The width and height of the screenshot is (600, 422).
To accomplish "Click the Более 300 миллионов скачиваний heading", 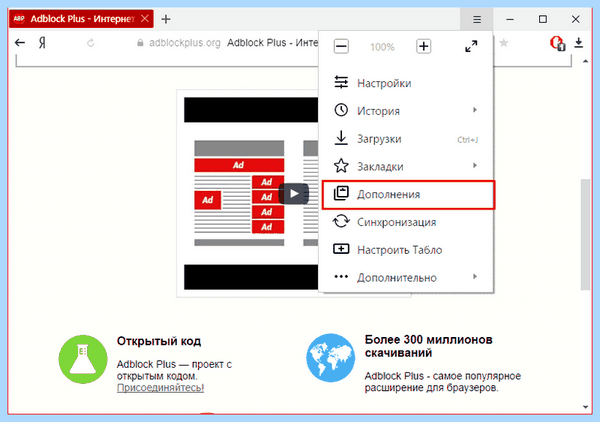I will [429, 346].
